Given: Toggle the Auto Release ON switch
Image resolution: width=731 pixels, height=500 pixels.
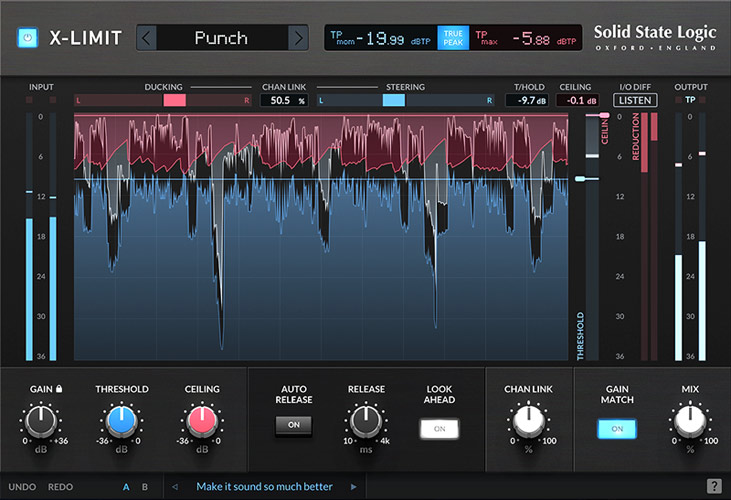Looking at the screenshot, I should tap(294, 426).
